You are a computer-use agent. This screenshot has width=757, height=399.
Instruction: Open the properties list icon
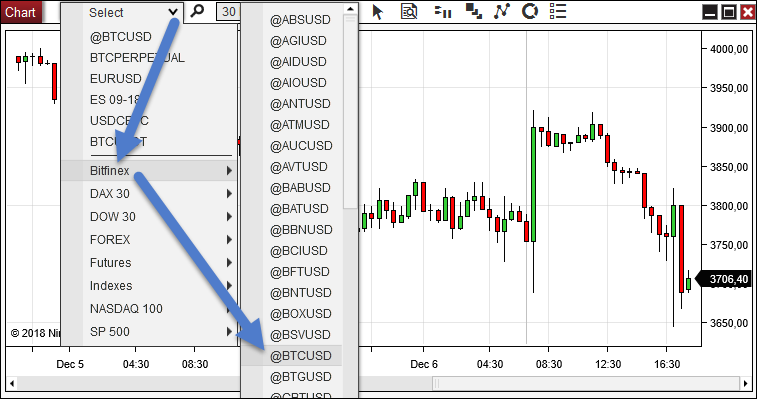(558, 11)
